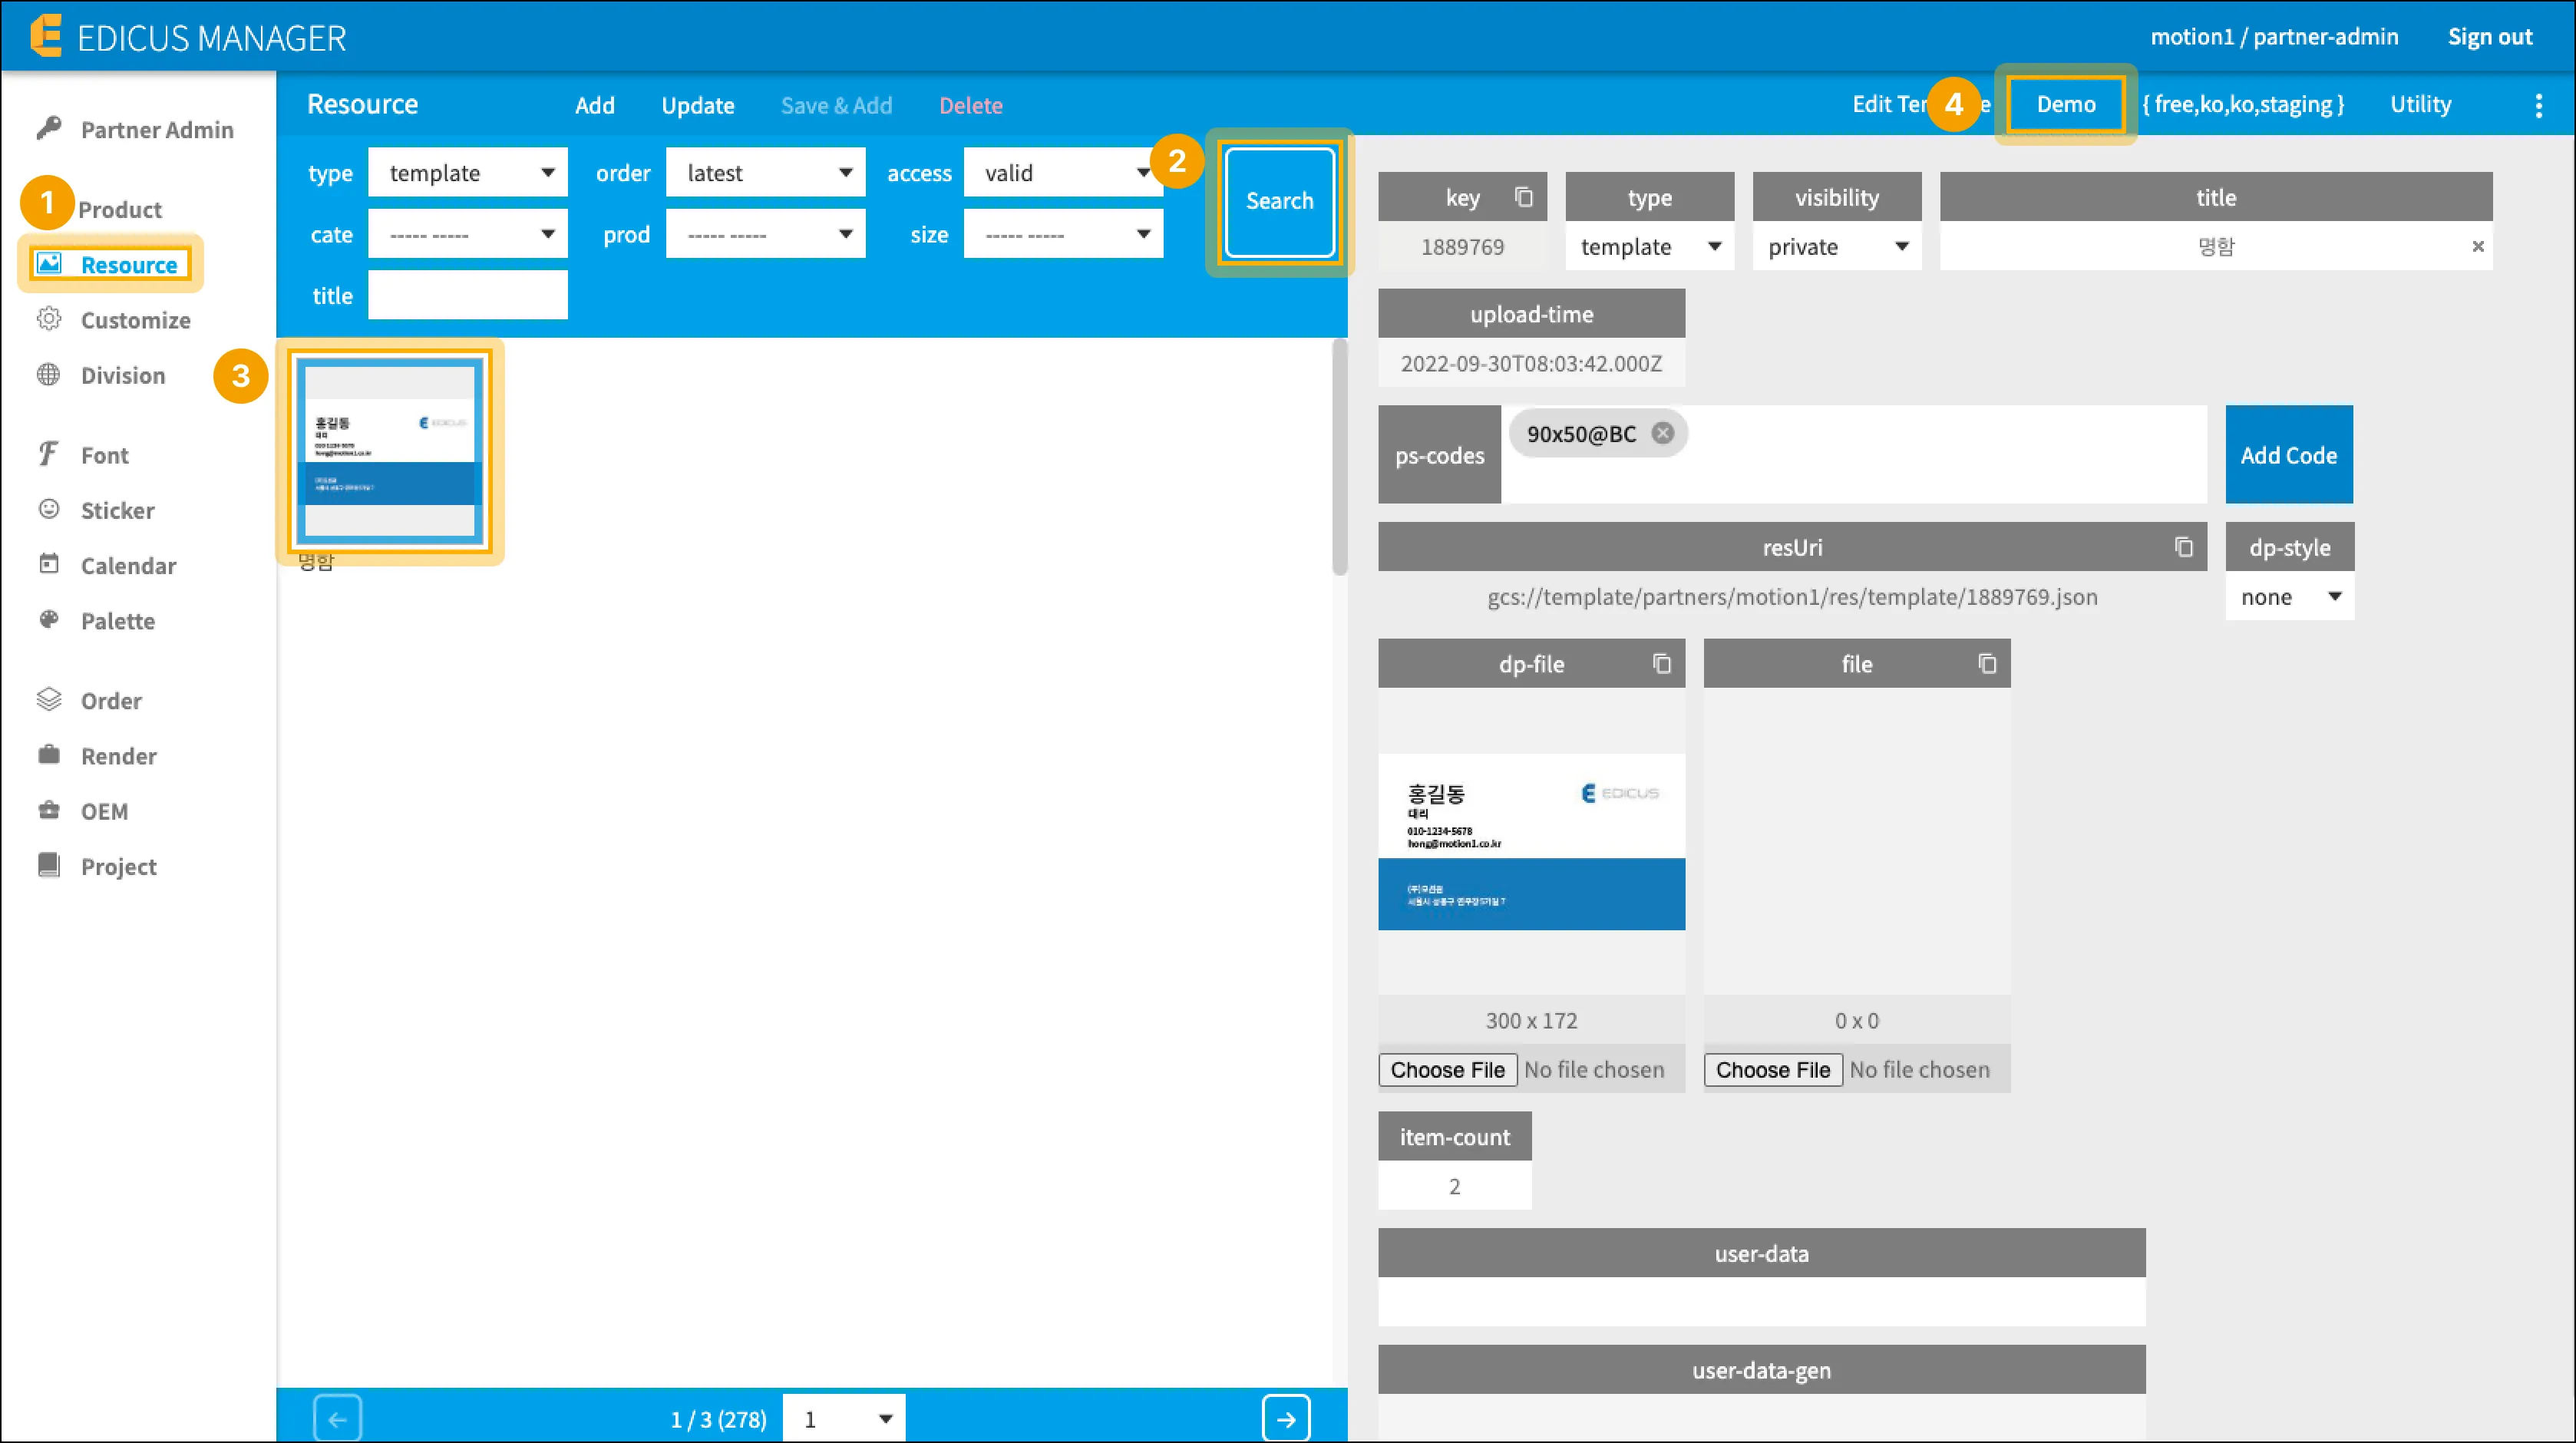2576x1443 pixels.
Task: Click the Order layers icon
Action: (49, 699)
